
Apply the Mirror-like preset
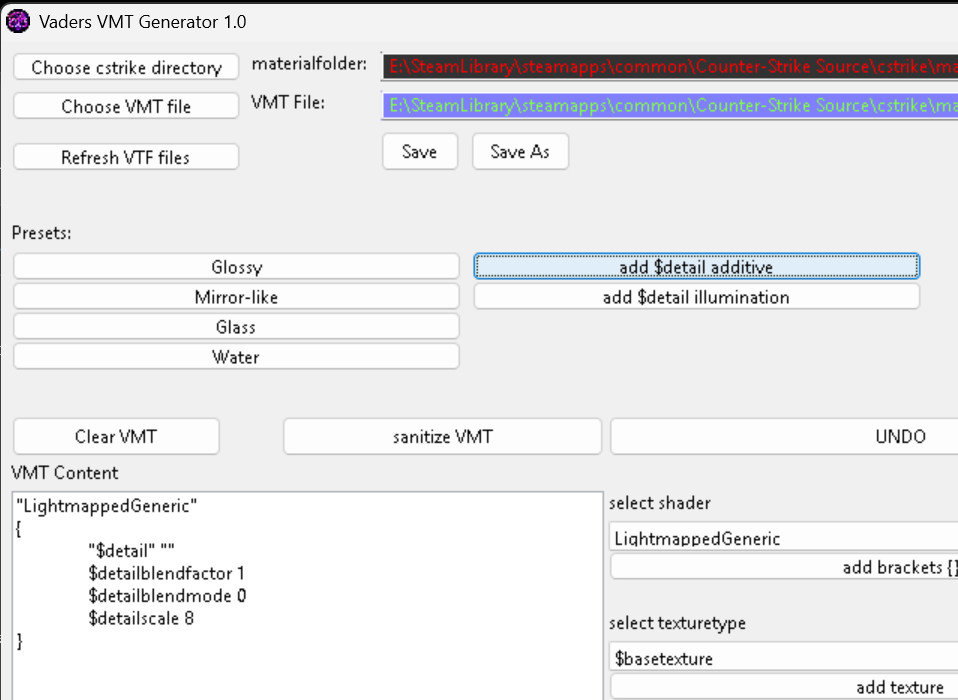236,297
